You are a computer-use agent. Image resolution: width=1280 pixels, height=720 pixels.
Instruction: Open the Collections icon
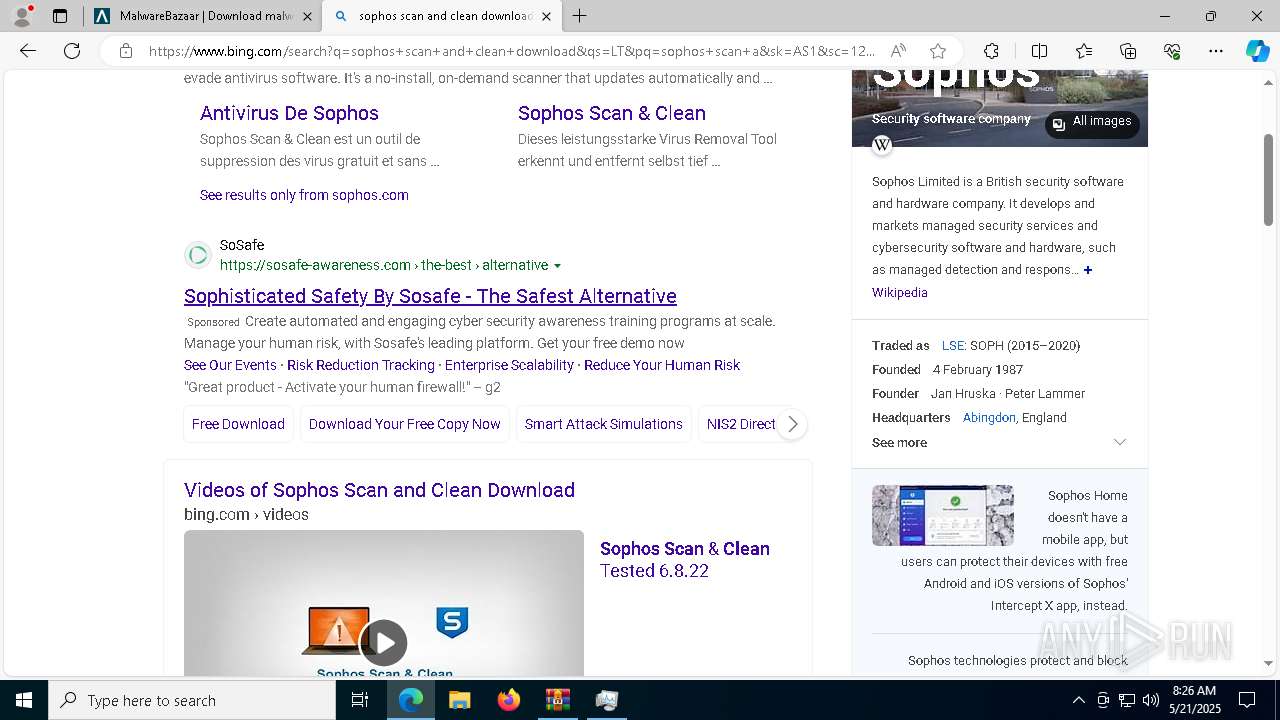1128,51
